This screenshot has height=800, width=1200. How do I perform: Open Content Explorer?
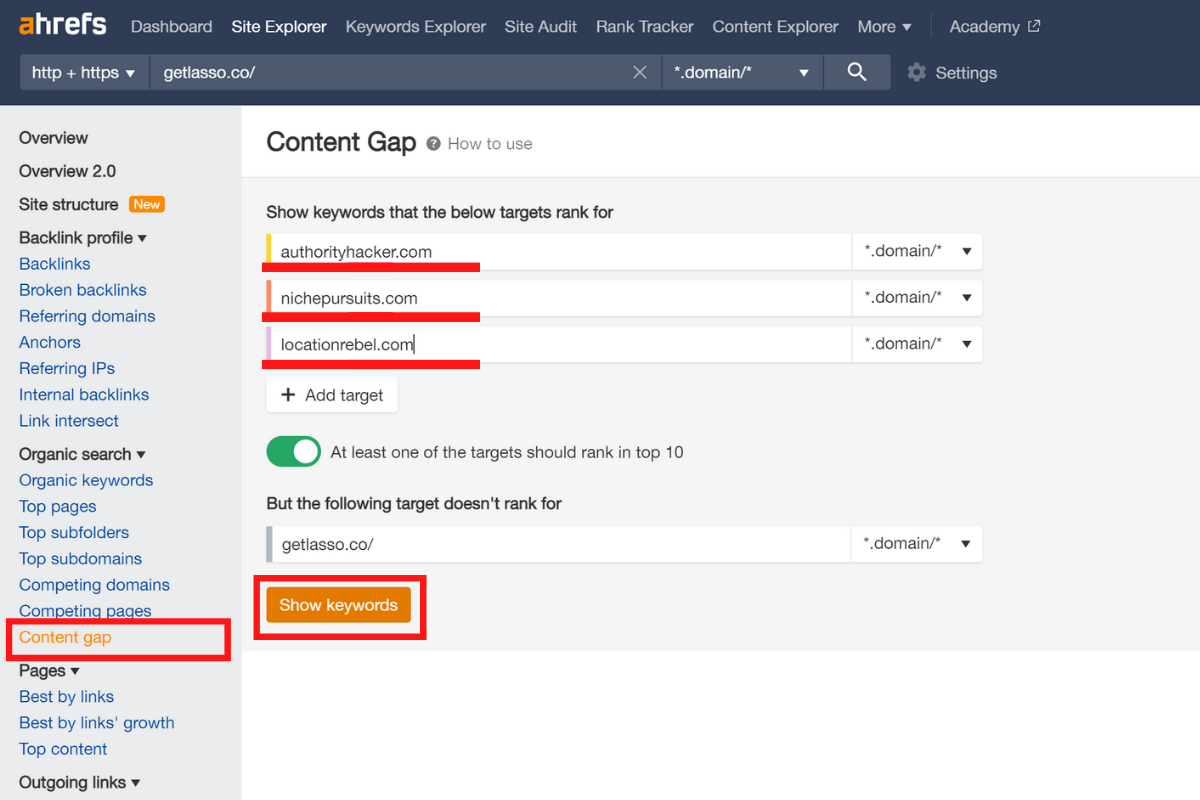pos(776,27)
